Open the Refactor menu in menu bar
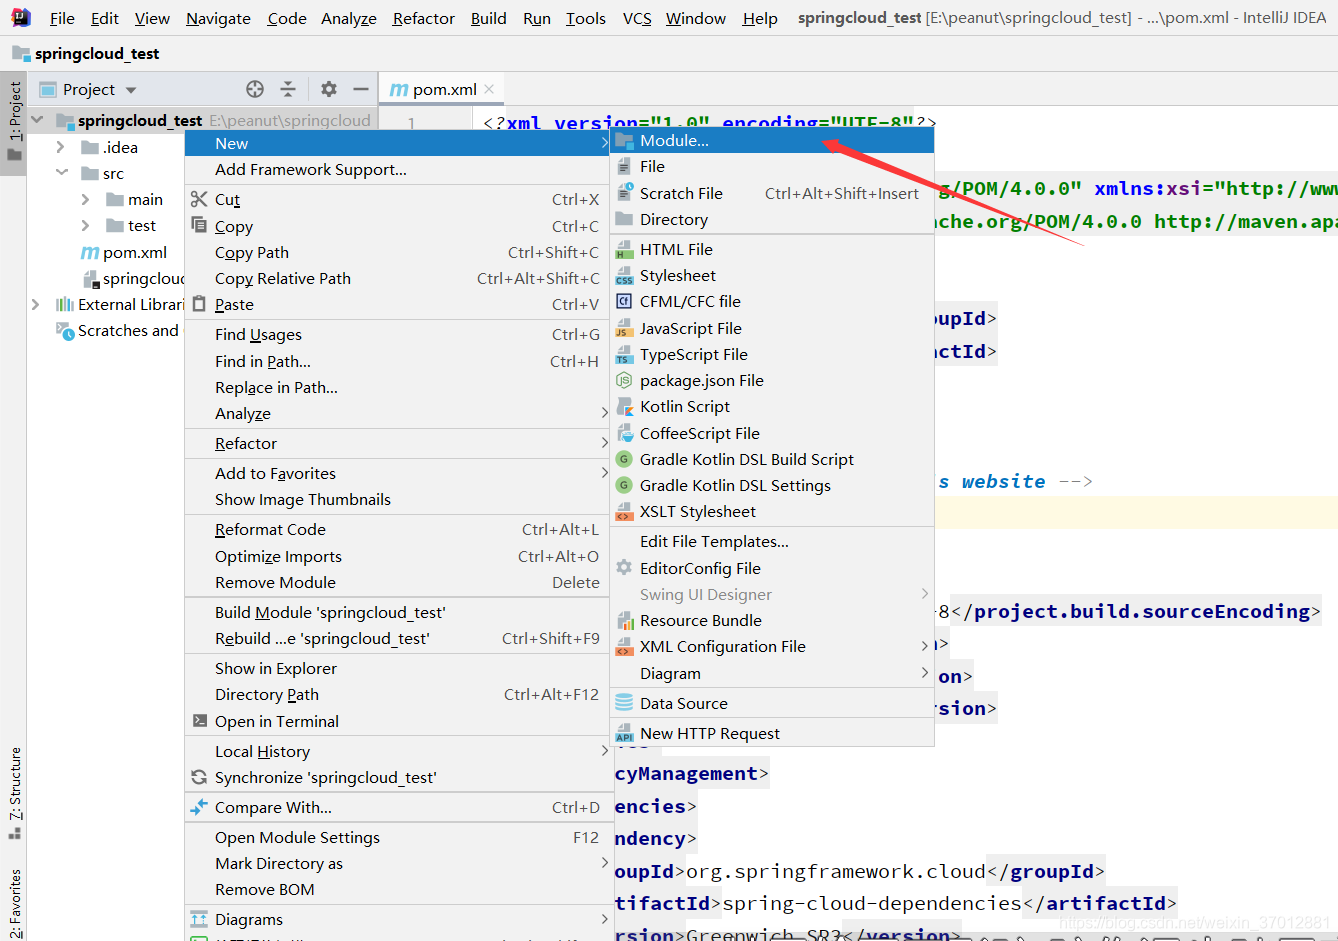 pos(423,18)
